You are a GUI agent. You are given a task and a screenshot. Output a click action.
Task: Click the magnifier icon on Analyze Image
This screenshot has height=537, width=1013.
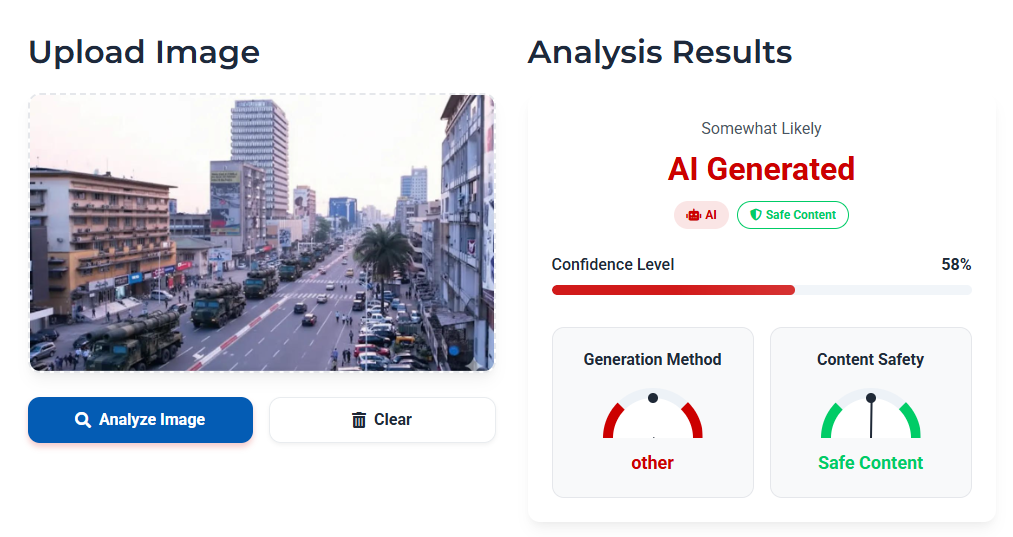83,420
